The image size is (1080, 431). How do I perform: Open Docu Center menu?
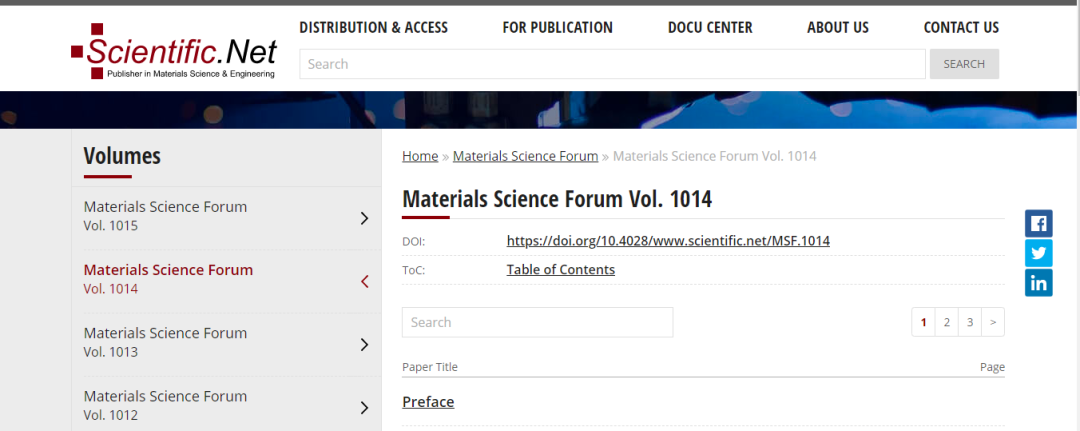710,28
